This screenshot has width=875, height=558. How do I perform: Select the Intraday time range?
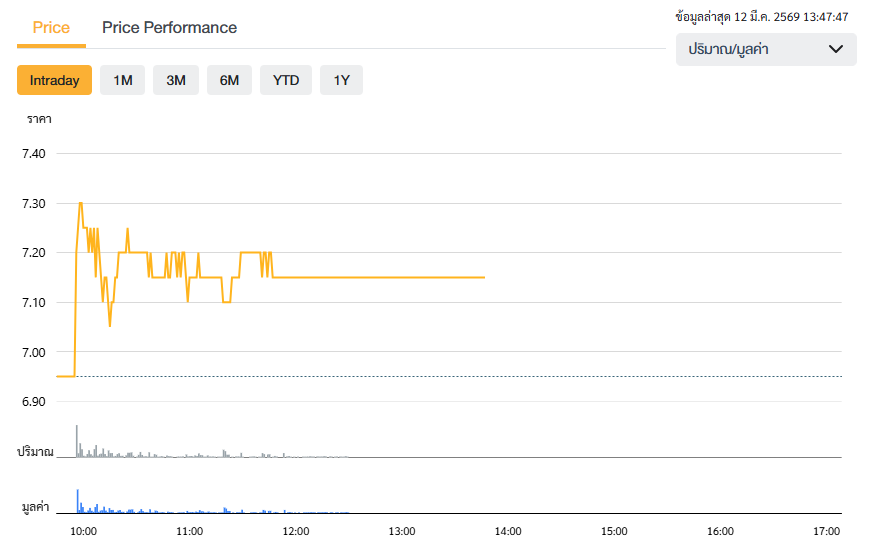click(x=54, y=80)
